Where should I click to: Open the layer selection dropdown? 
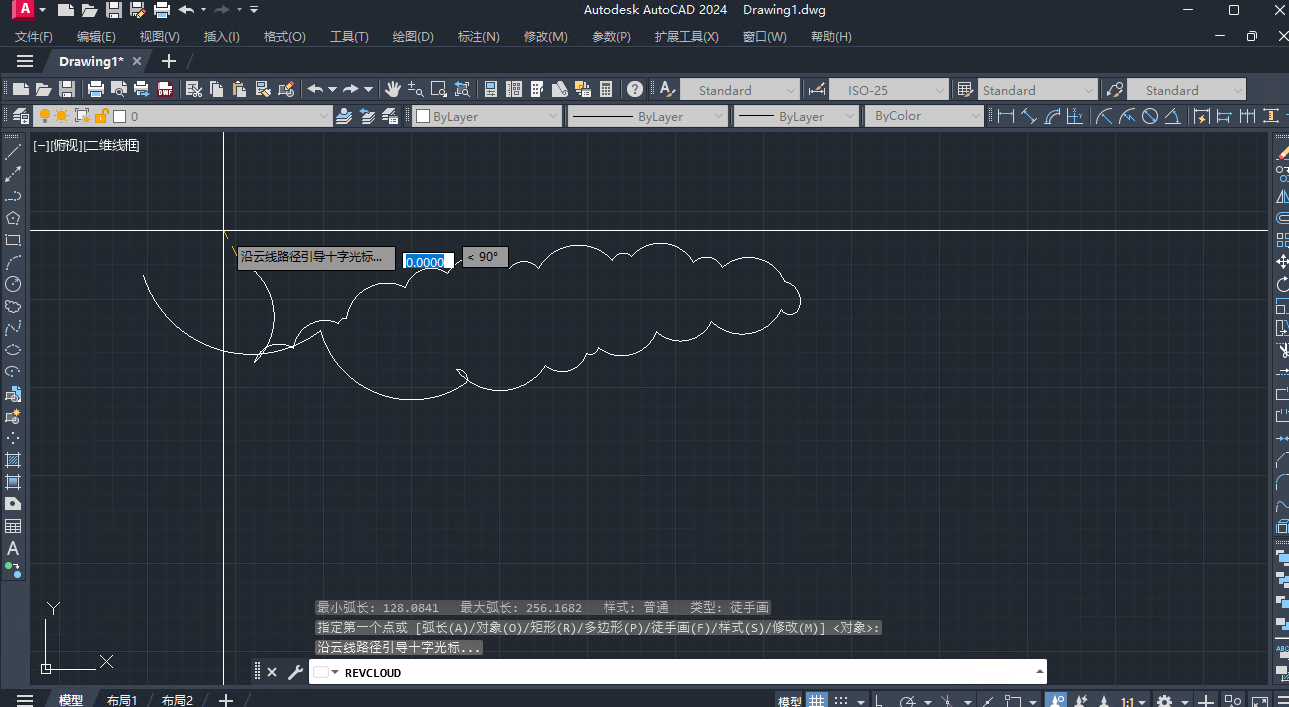click(x=325, y=115)
